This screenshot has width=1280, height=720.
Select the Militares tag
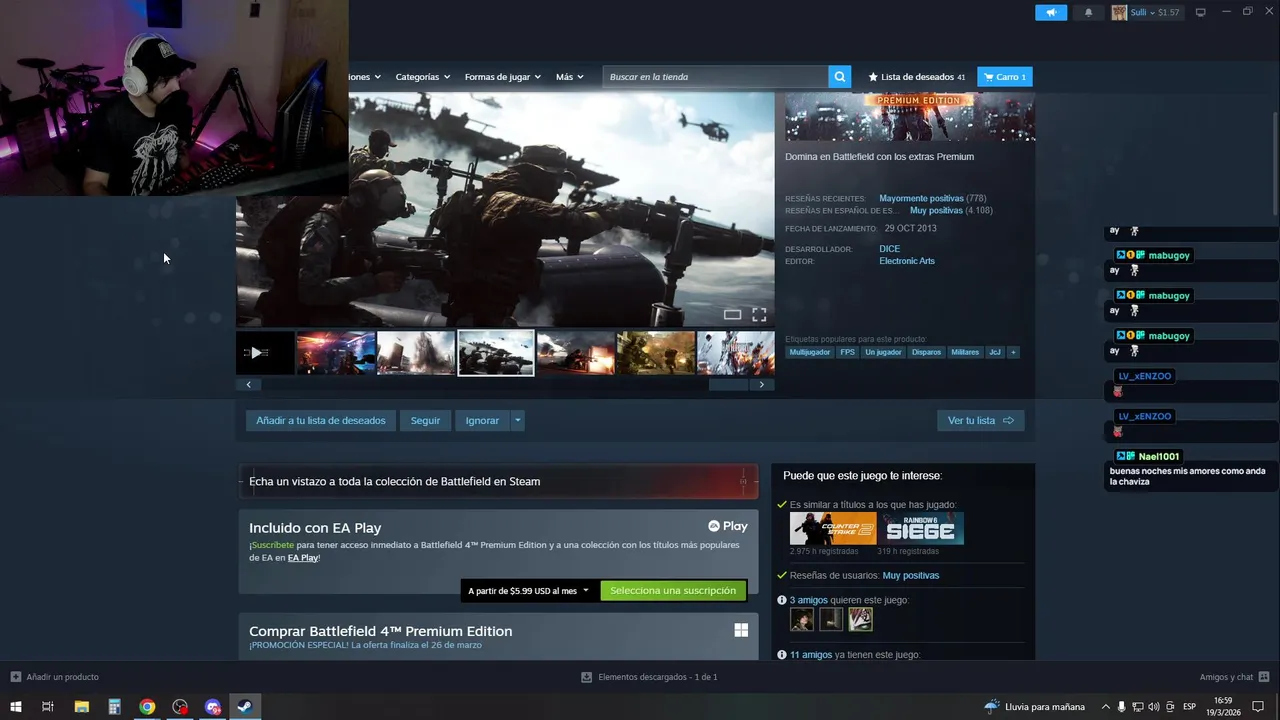(x=965, y=352)
